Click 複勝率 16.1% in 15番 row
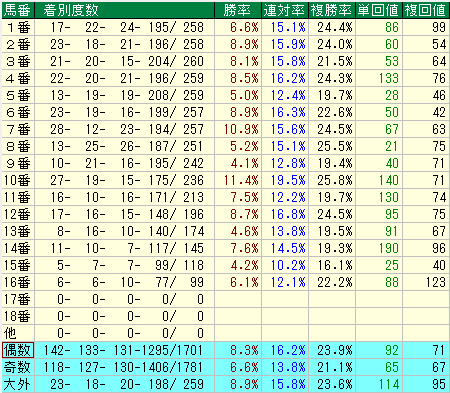450x393 pixels. [x=335, y=265]
